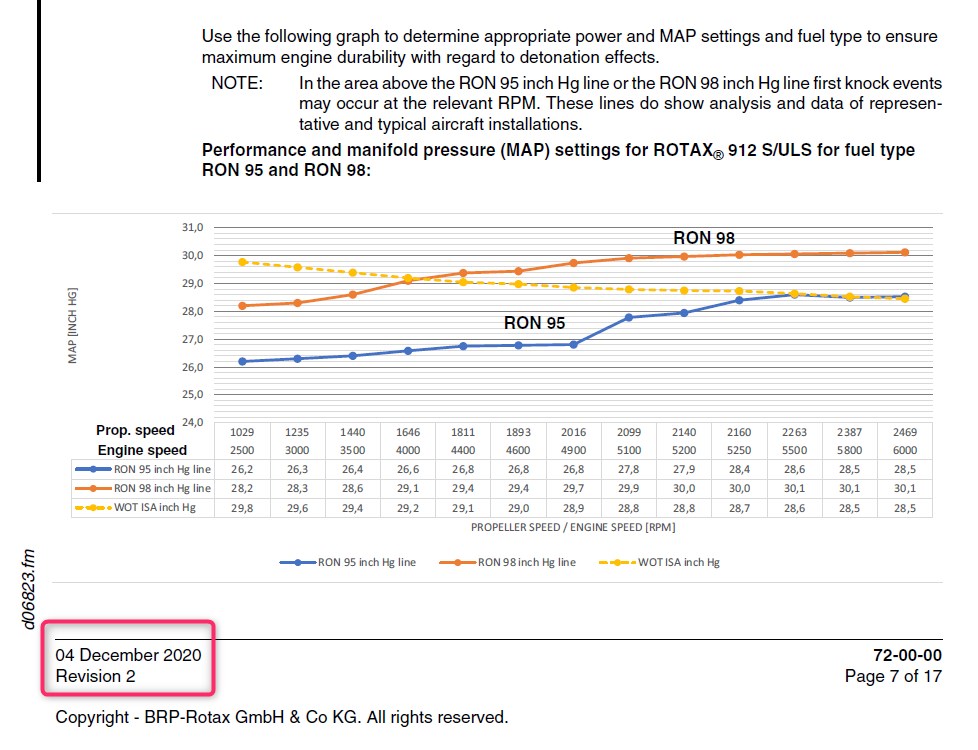Click the bold RON 98 label on chart
The height and width of the screenshot is (750, 978).
click(x=704, y=238)
